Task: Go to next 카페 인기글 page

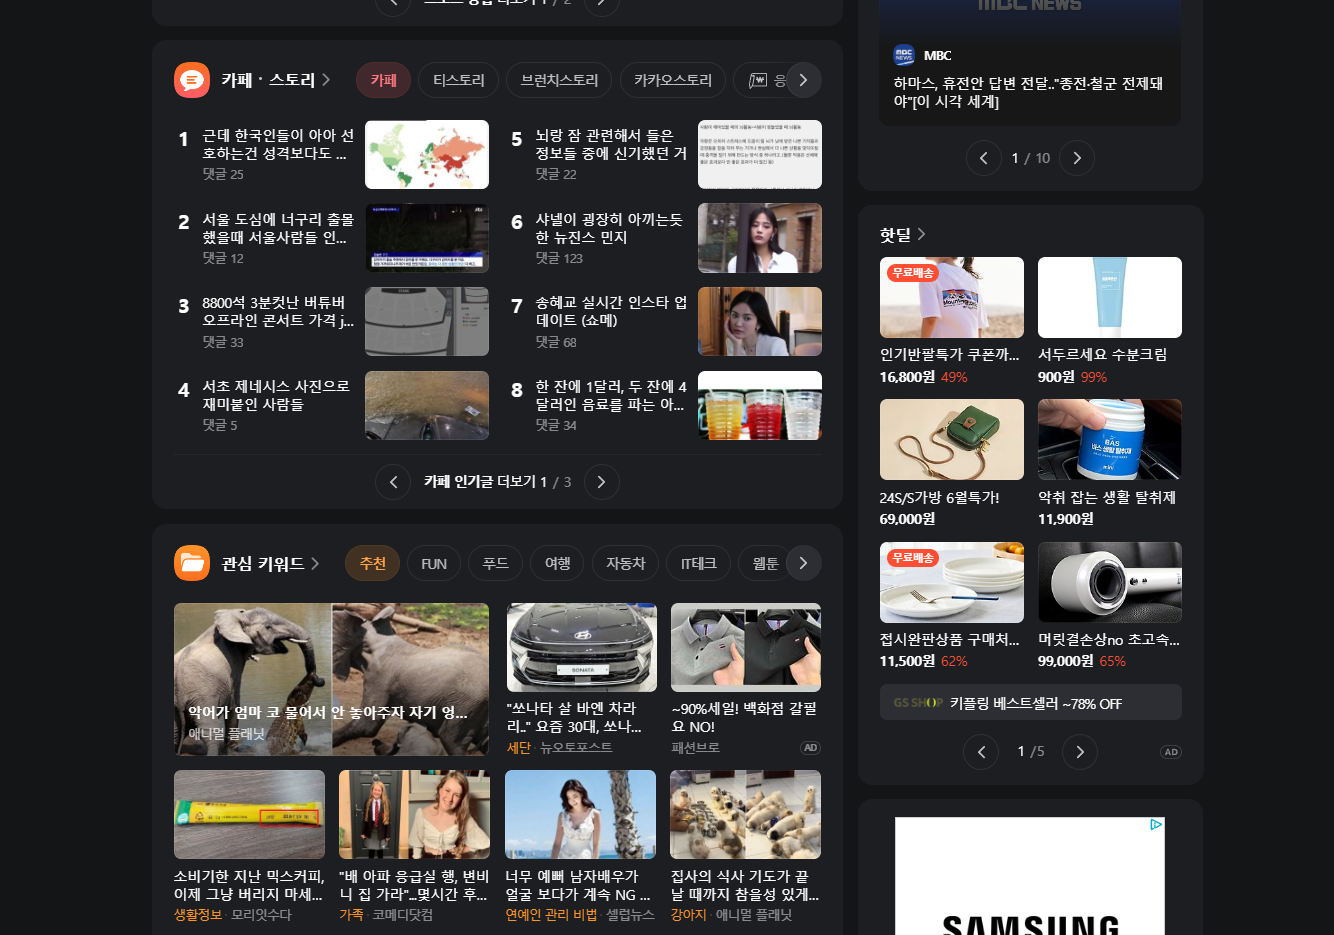Action: point(601,482)
